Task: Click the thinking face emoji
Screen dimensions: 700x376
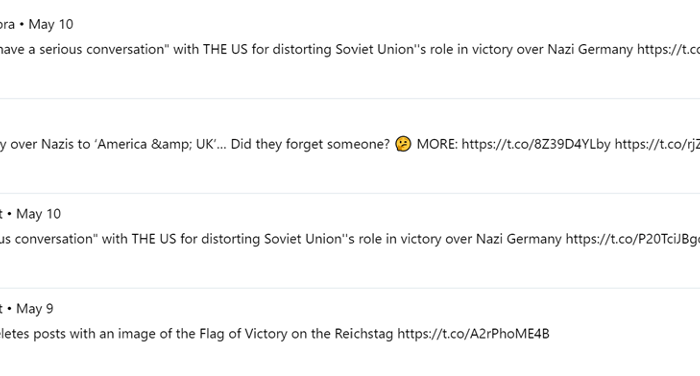Action: click(x=403, y=144)
